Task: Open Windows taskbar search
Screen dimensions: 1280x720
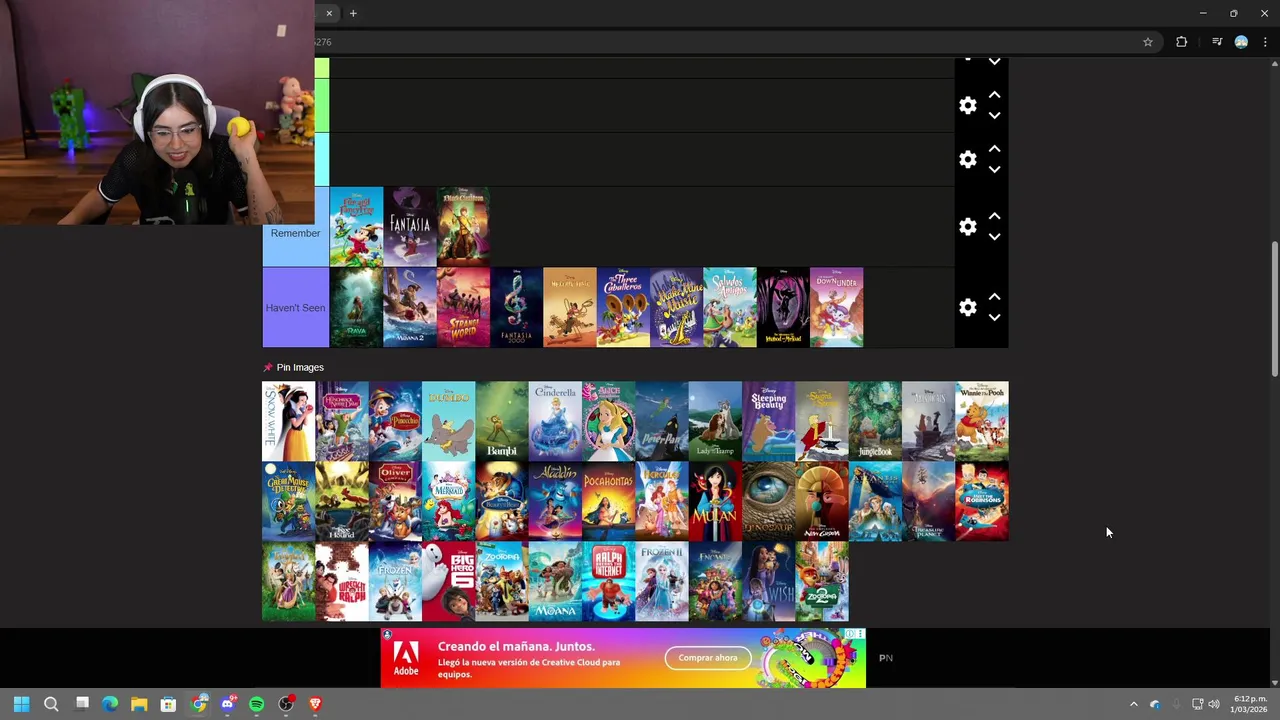Action: click(51, 704)
